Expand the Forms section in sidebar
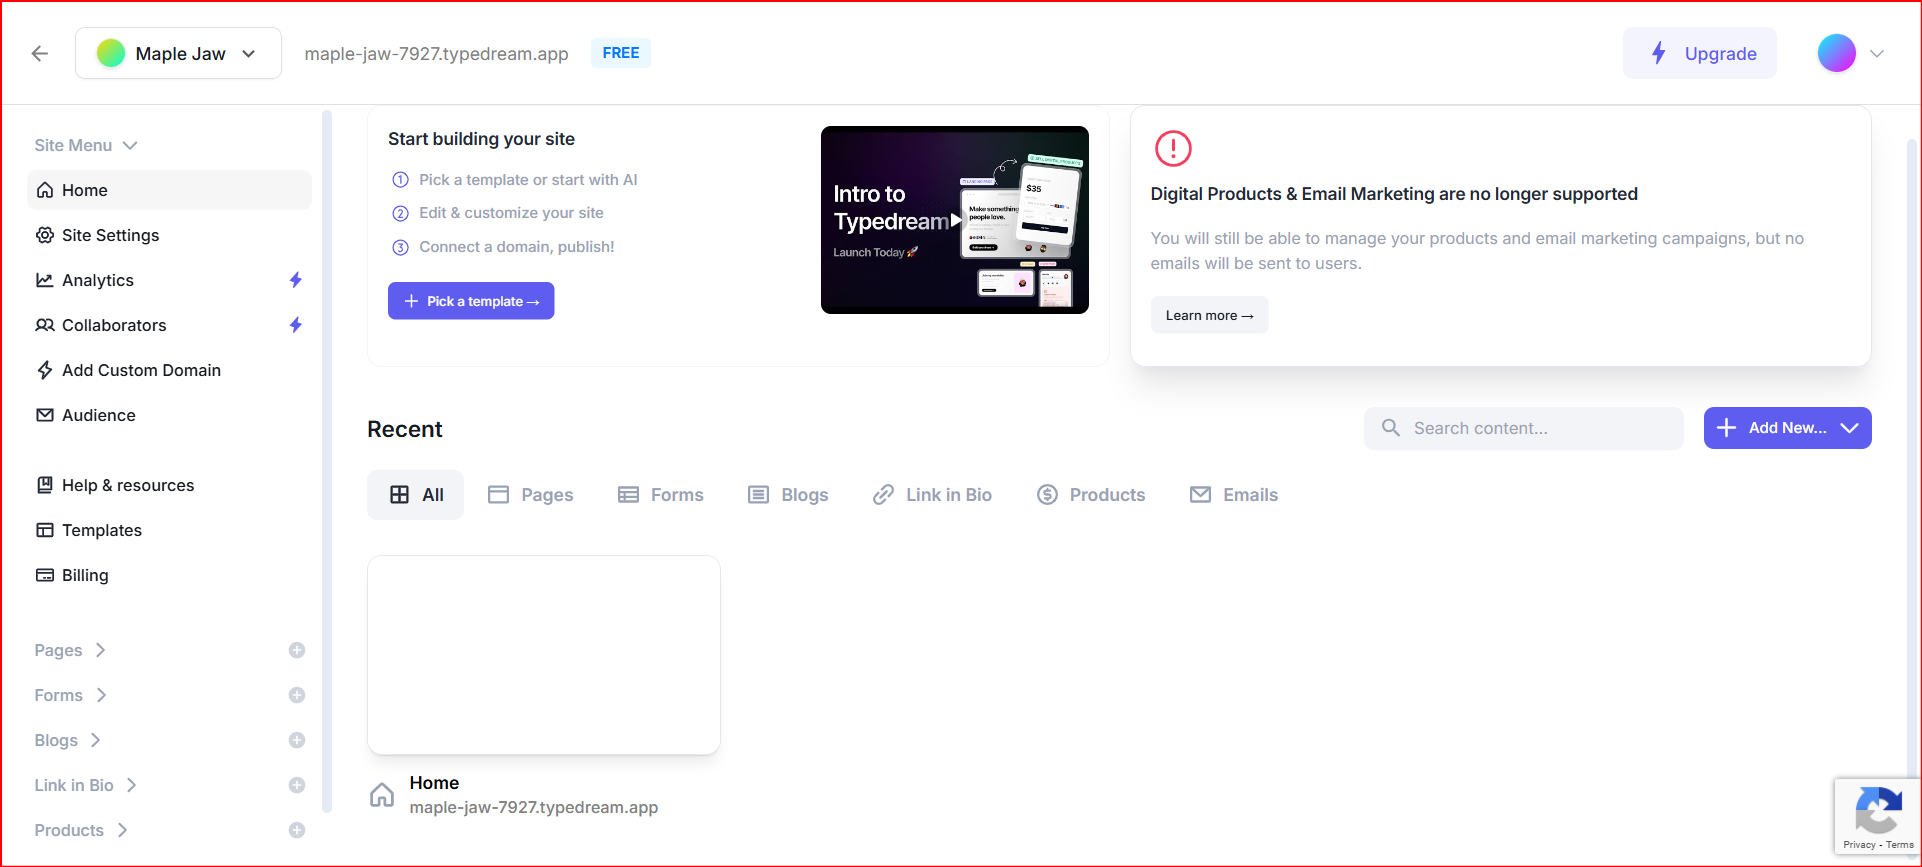Viewport: 1922px width, 867px height. pos(70,695)
